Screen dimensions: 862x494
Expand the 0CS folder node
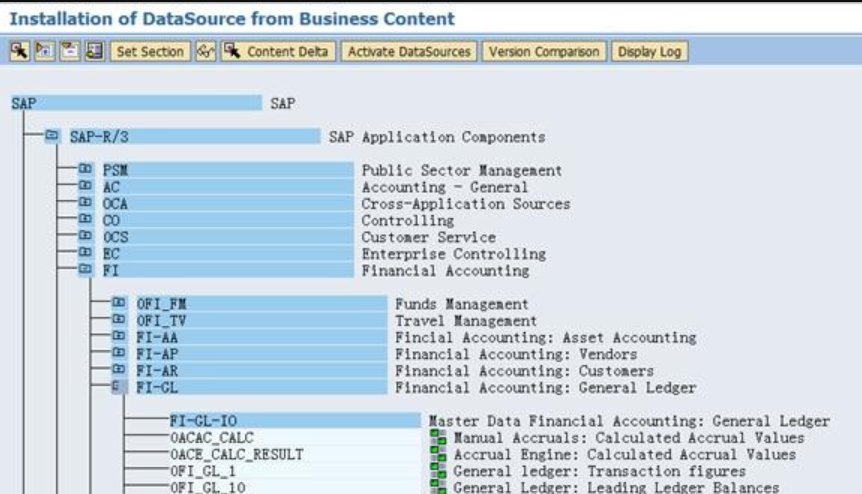pos(85,236)
